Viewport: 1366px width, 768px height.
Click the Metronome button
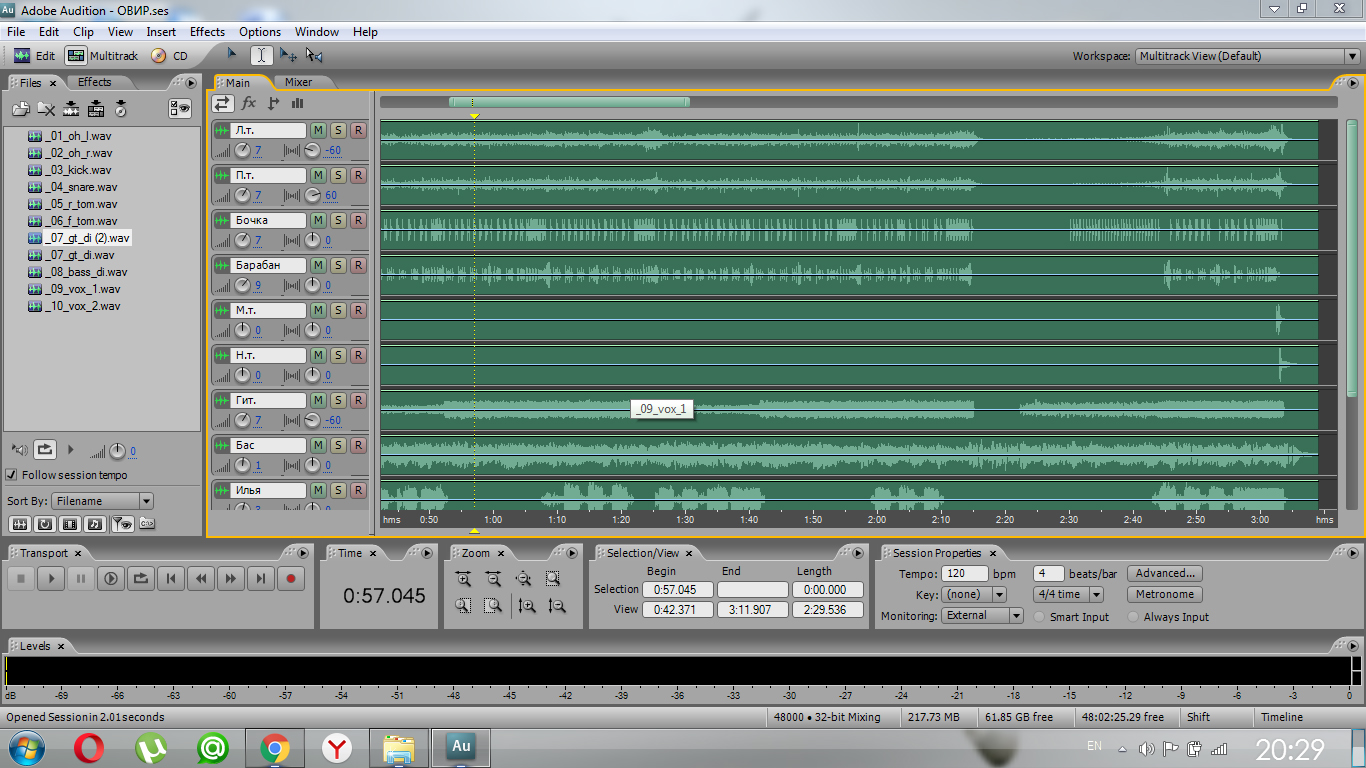click(1165, 594)
